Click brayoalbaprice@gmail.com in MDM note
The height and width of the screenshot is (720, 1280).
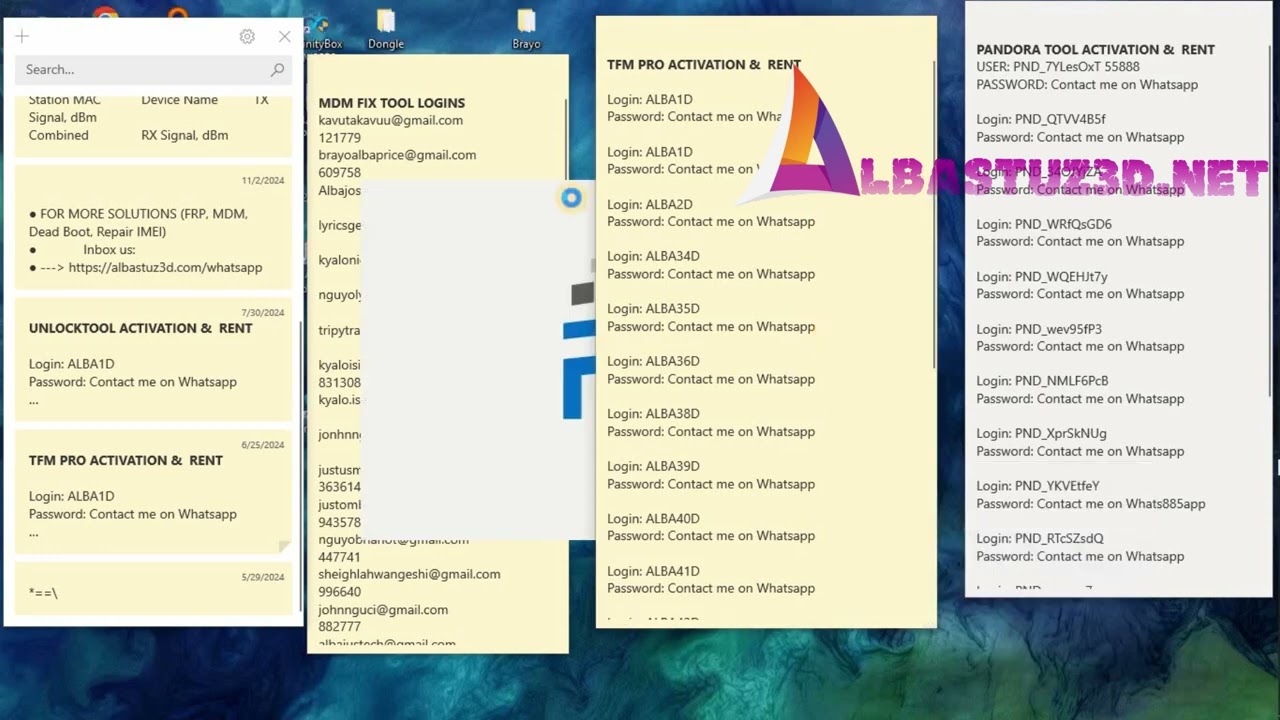click(397, 155)
